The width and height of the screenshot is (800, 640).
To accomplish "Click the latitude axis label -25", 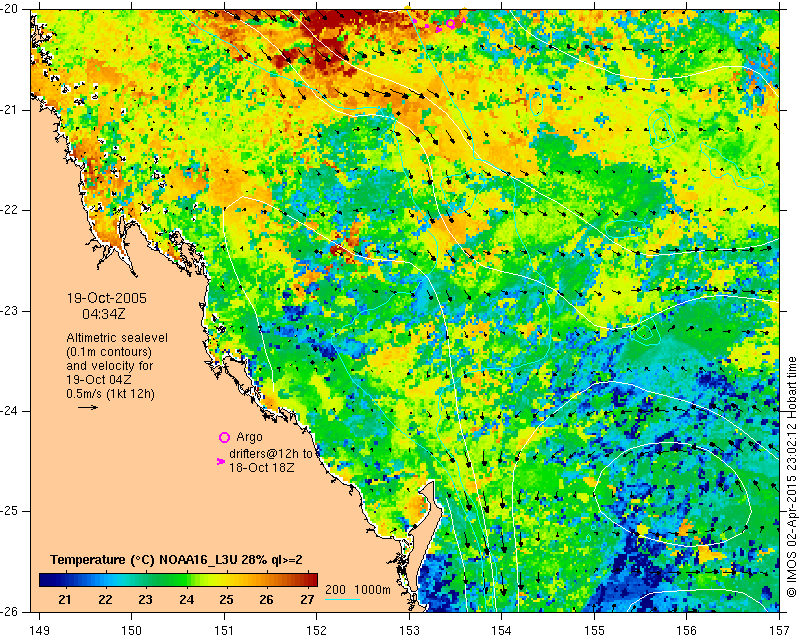I will click(10, 511).
